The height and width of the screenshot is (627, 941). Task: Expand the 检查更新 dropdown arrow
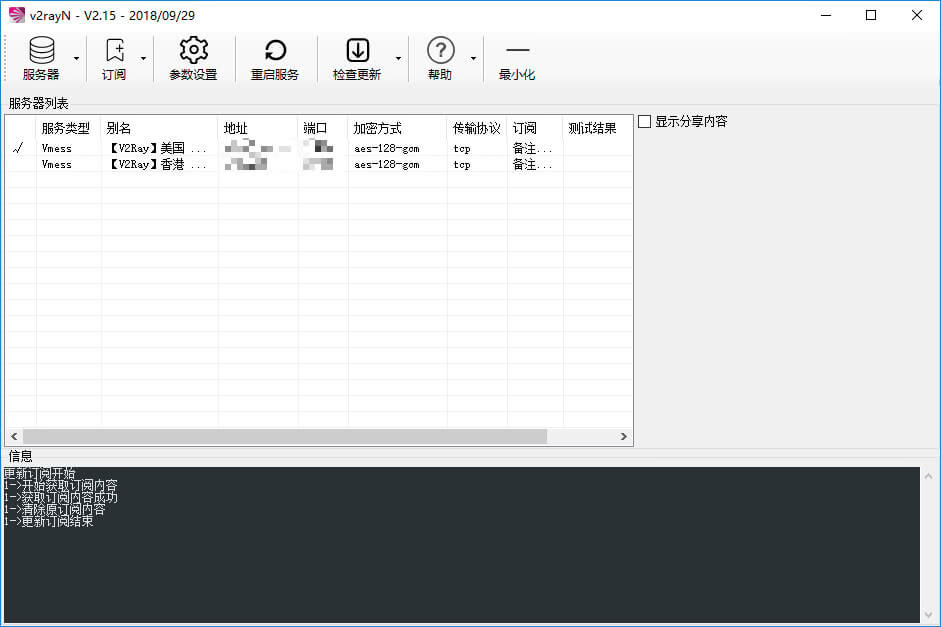[x=398, y=58]
